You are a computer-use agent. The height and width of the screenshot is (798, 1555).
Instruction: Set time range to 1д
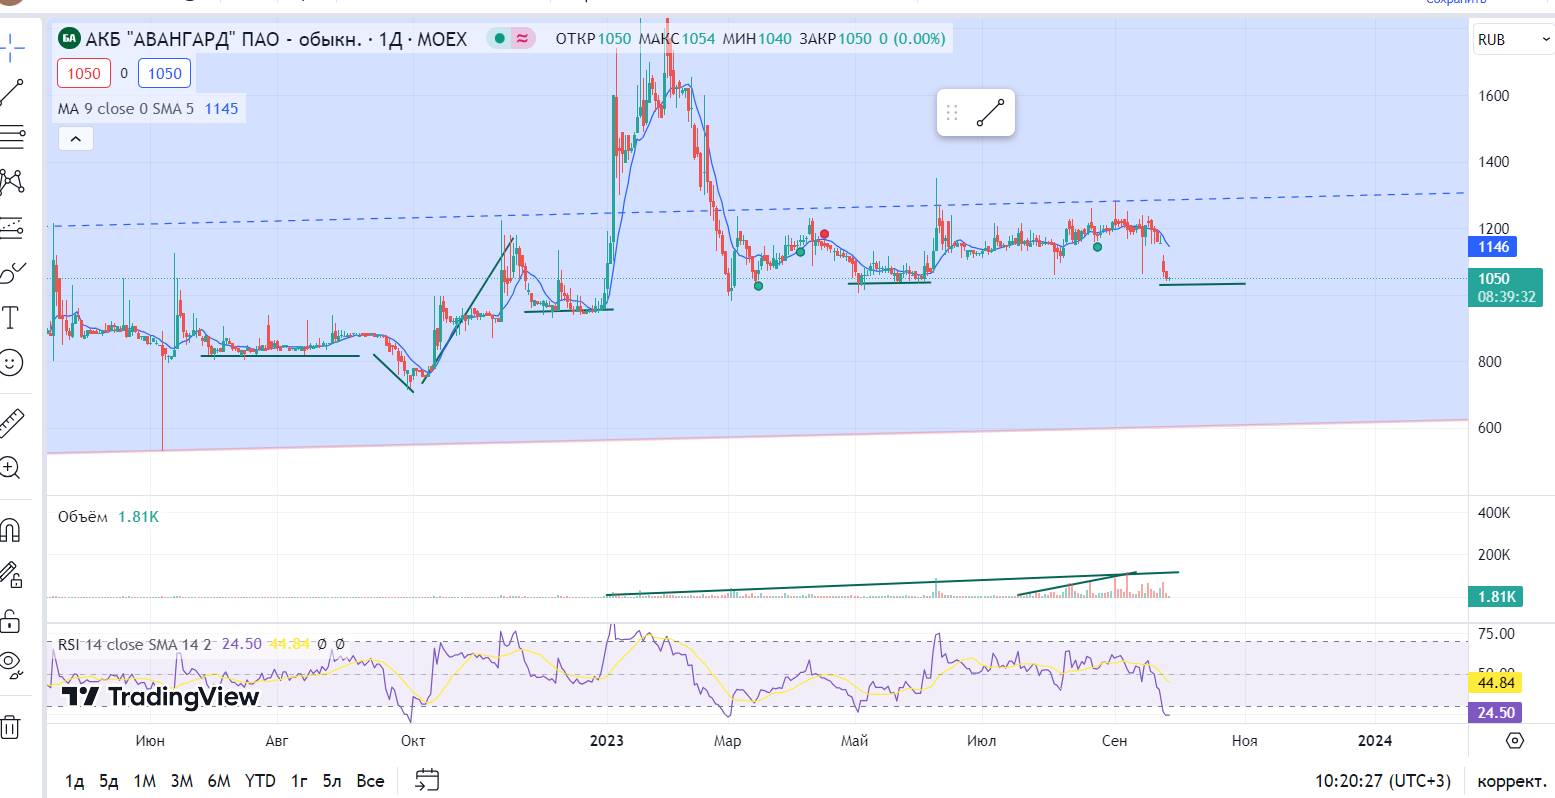click(x=74, y=781)
